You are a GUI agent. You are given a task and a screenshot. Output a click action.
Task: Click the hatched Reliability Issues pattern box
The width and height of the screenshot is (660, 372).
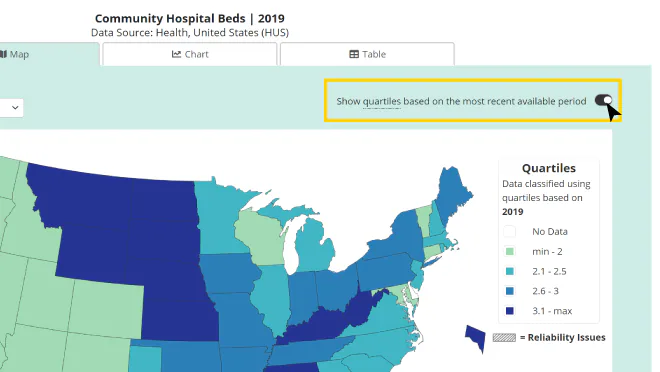pyautogui.click(x=504, y=337)
